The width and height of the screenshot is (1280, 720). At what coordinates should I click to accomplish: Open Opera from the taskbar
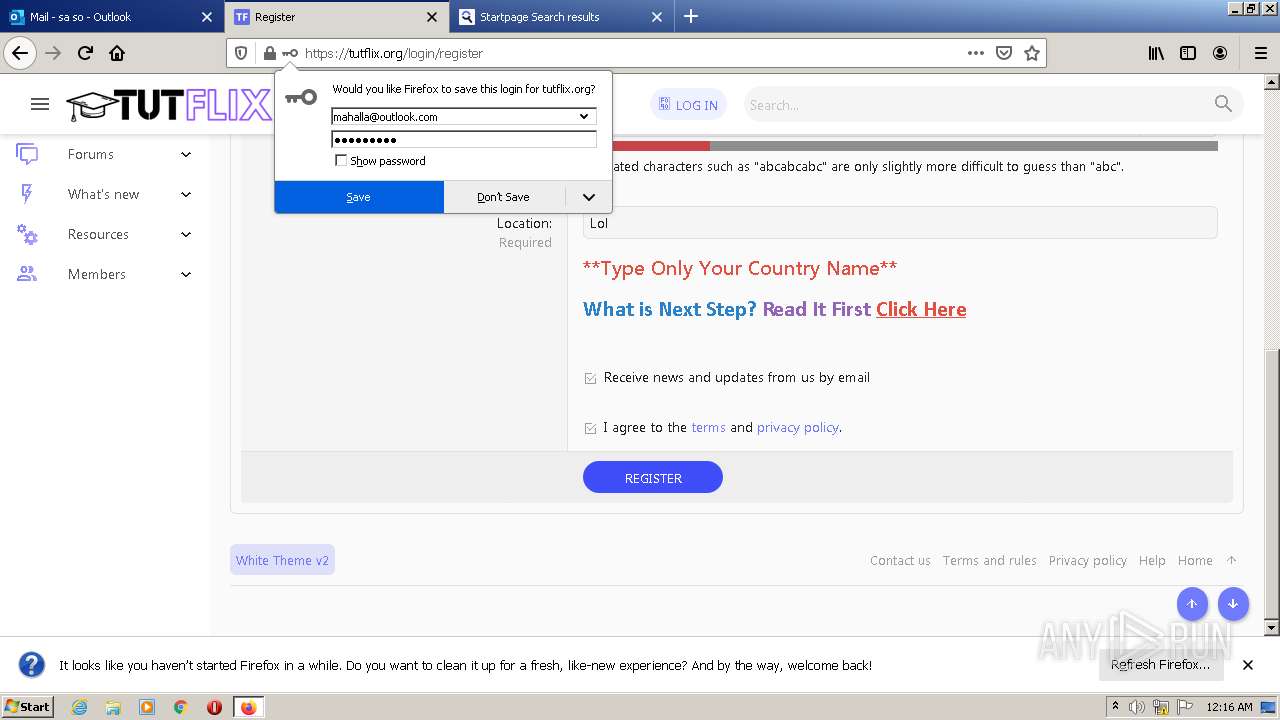[x=214, y=707]
